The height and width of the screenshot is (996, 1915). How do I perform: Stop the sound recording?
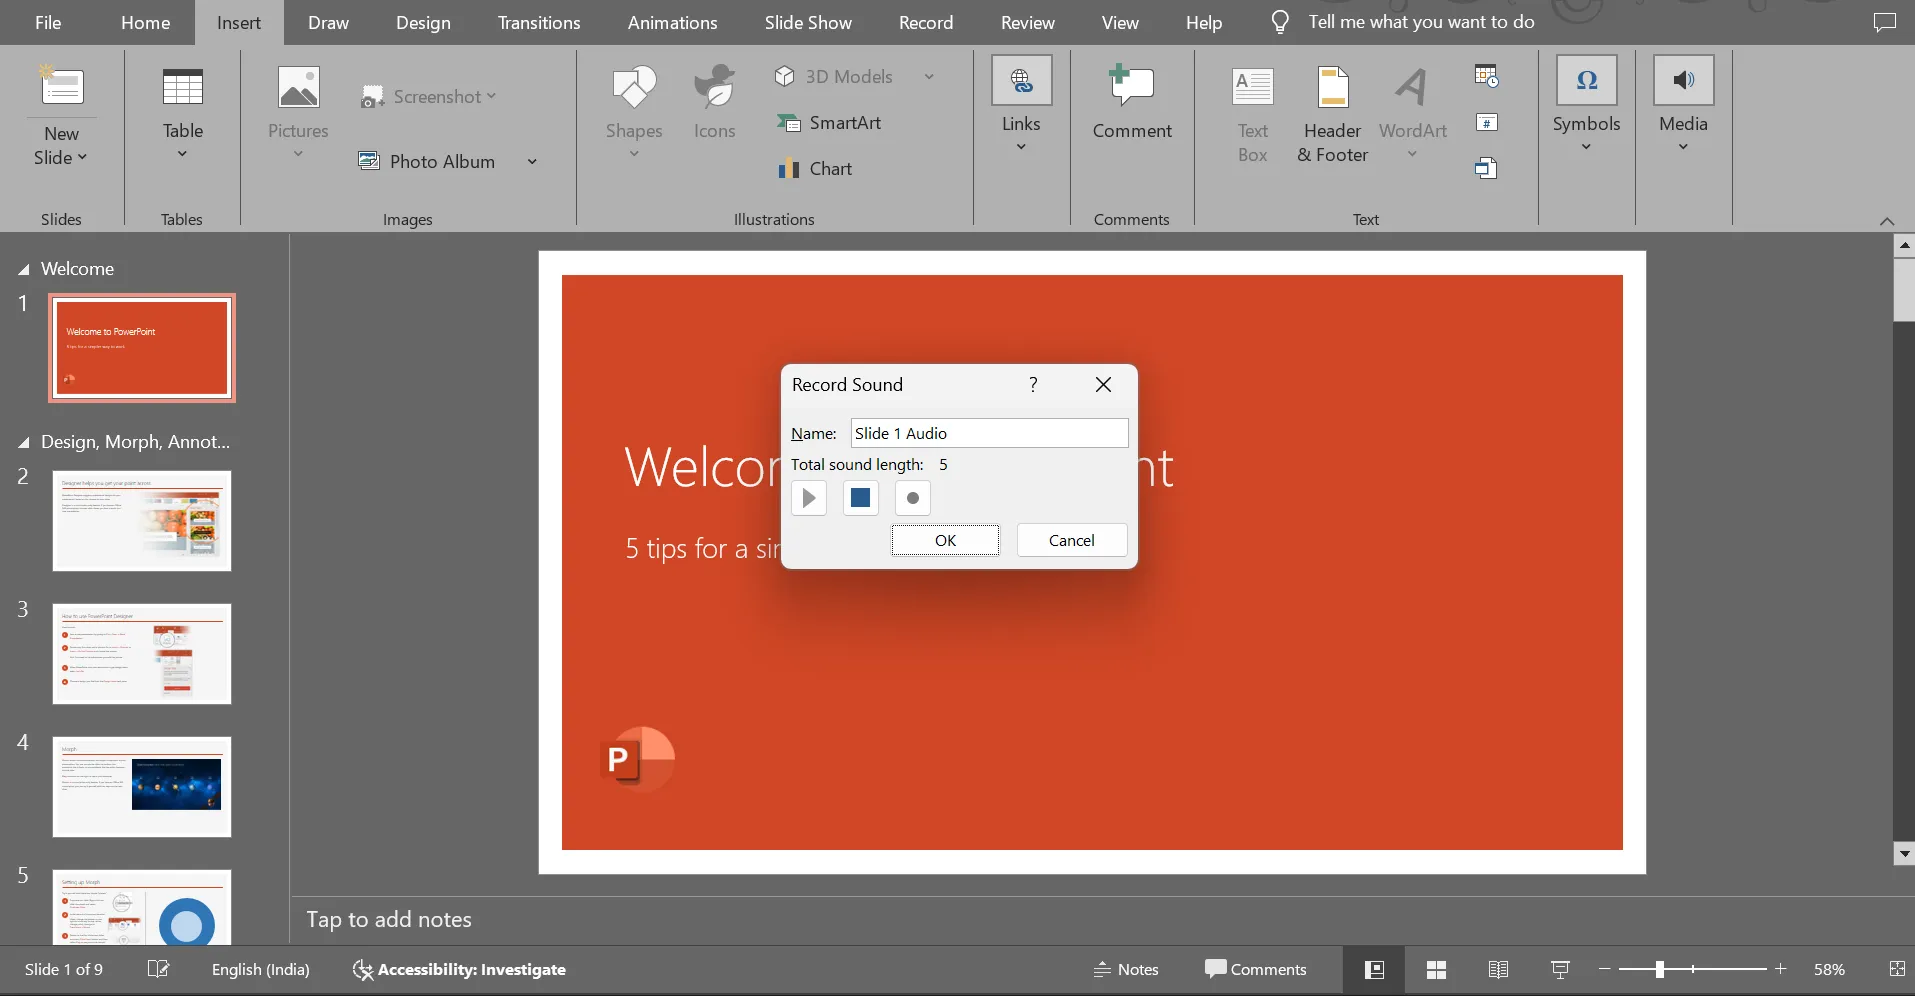click(860, 498)
